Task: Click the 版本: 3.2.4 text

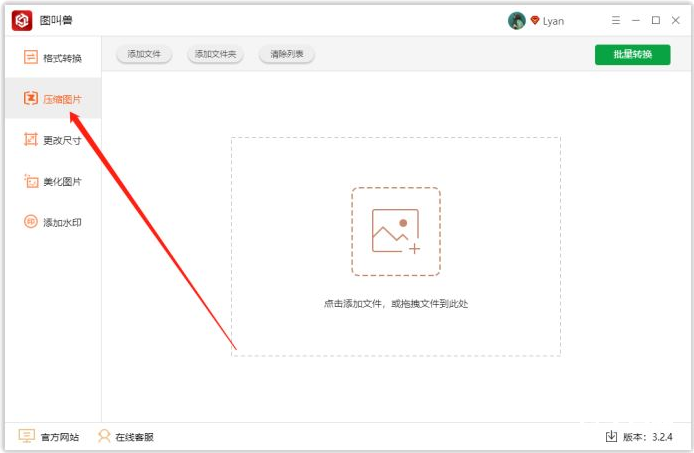Action: pos(648,437)
